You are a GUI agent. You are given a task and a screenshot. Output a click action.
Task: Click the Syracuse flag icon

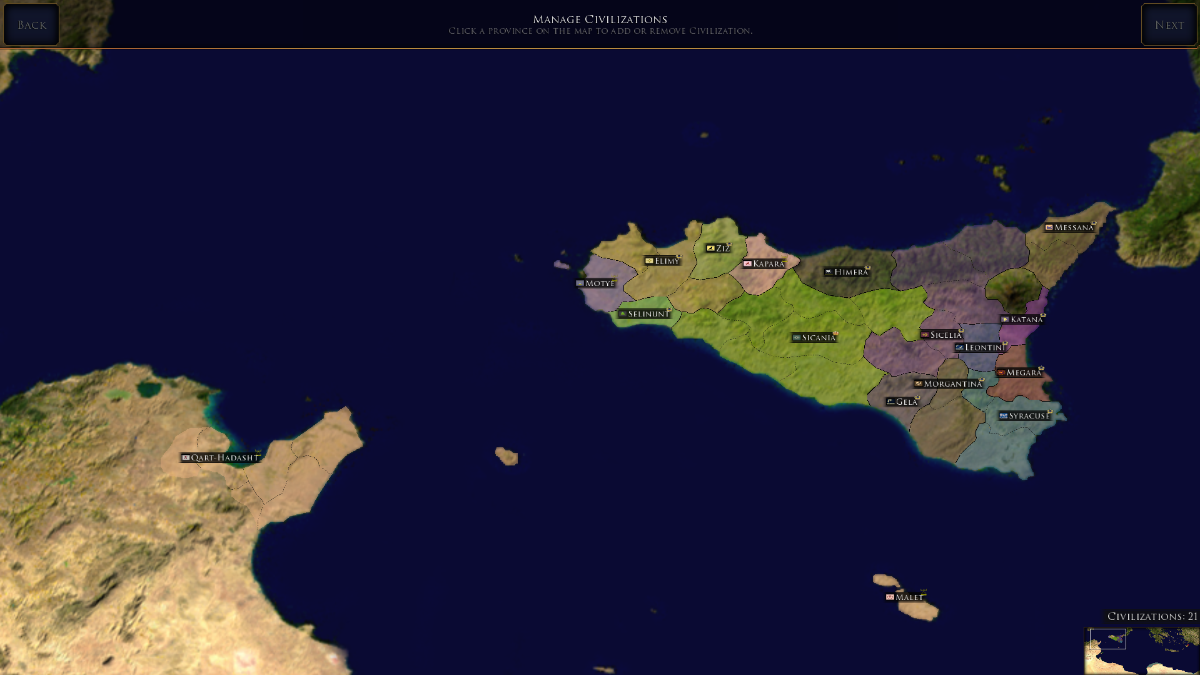coord(1003,416)
